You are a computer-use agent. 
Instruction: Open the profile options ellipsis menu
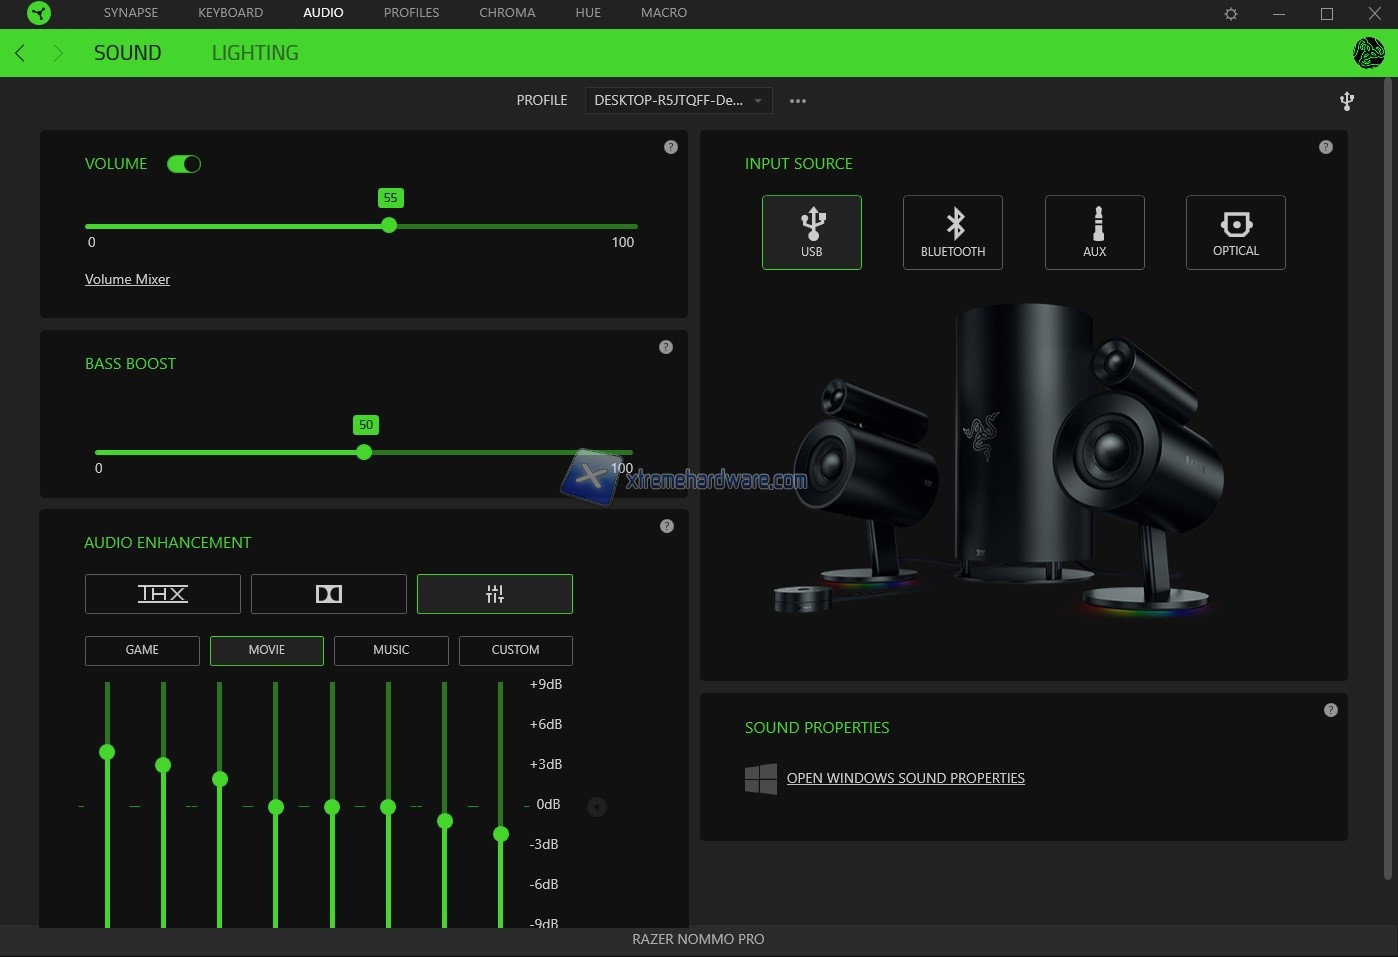coord(797,101)
